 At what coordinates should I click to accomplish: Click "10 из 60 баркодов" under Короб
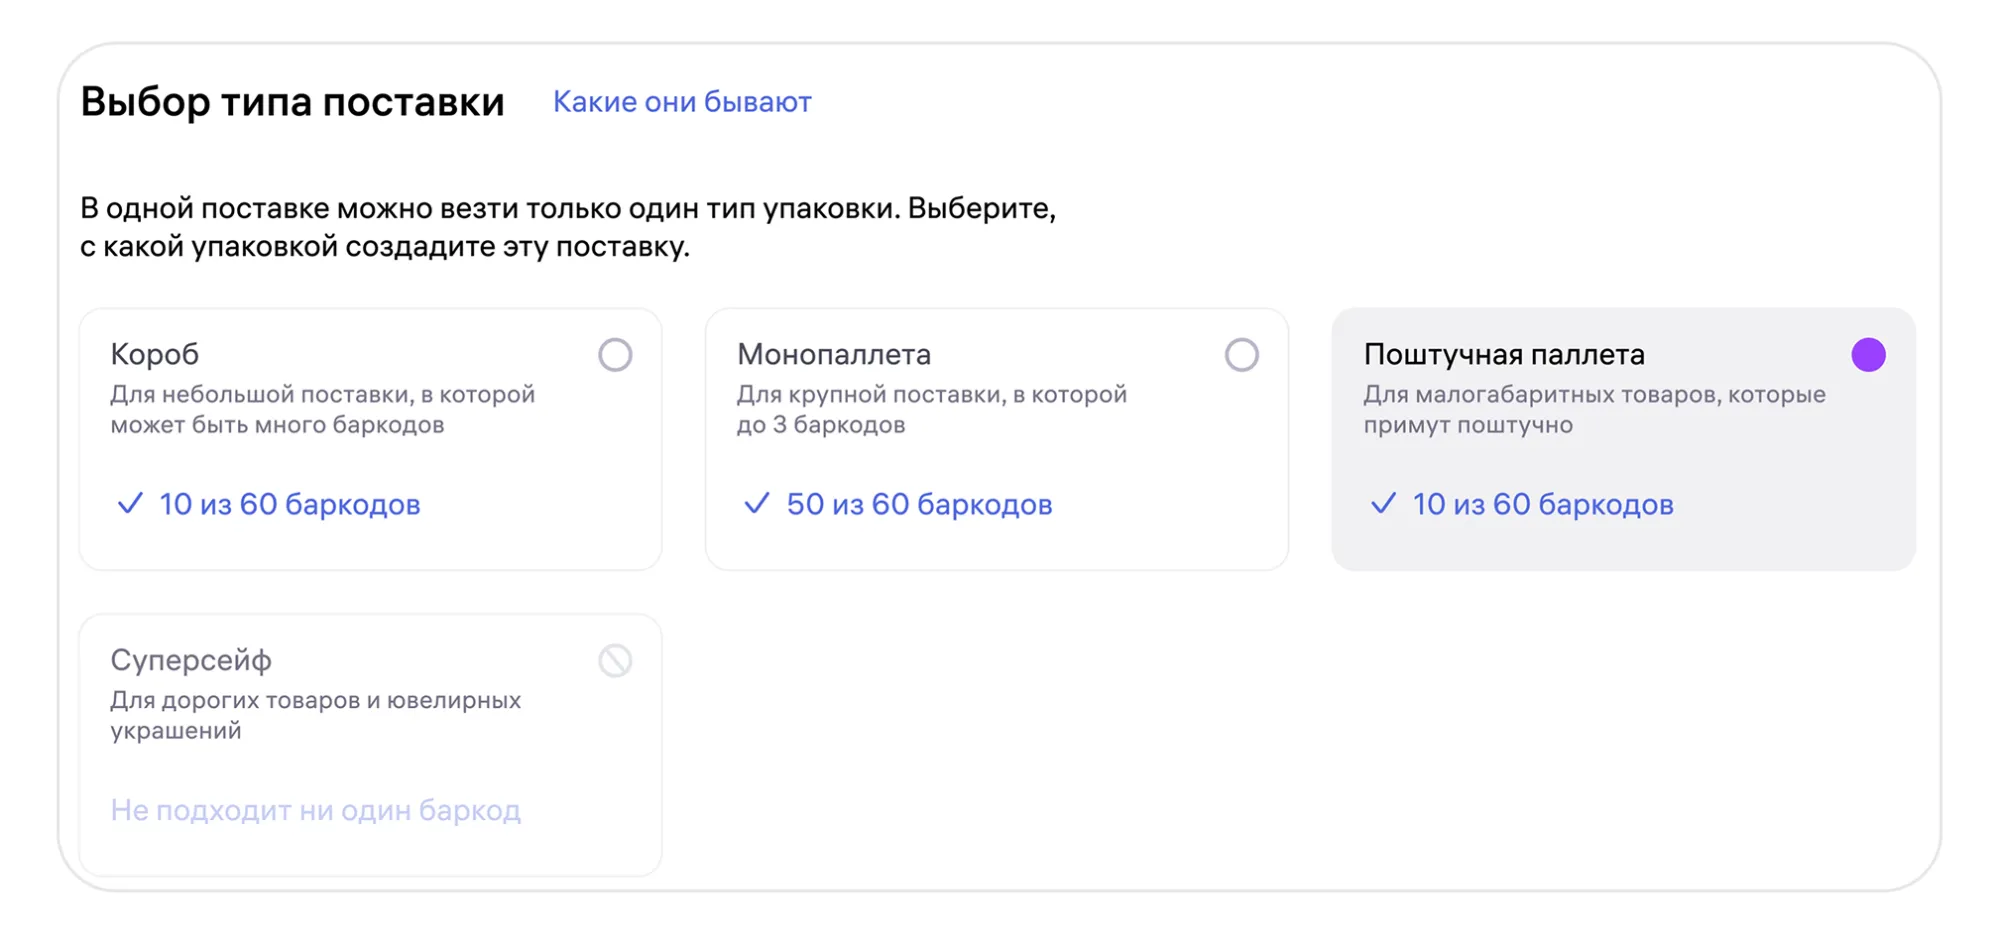290,504
